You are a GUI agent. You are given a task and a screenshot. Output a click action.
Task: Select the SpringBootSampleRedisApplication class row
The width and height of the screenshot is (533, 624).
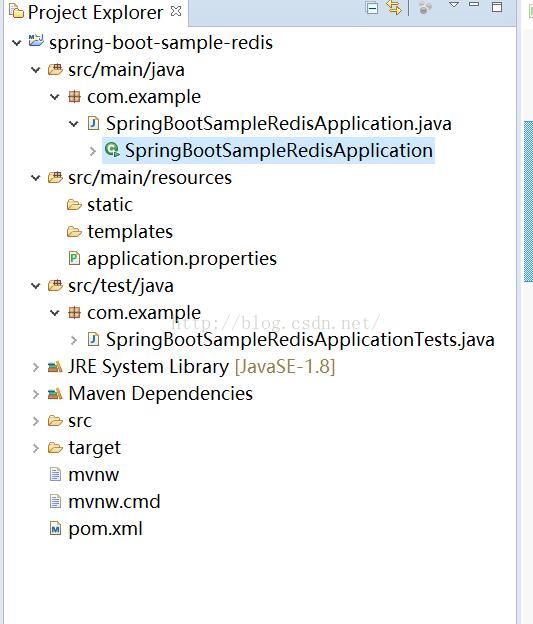[x=268, y=150]
